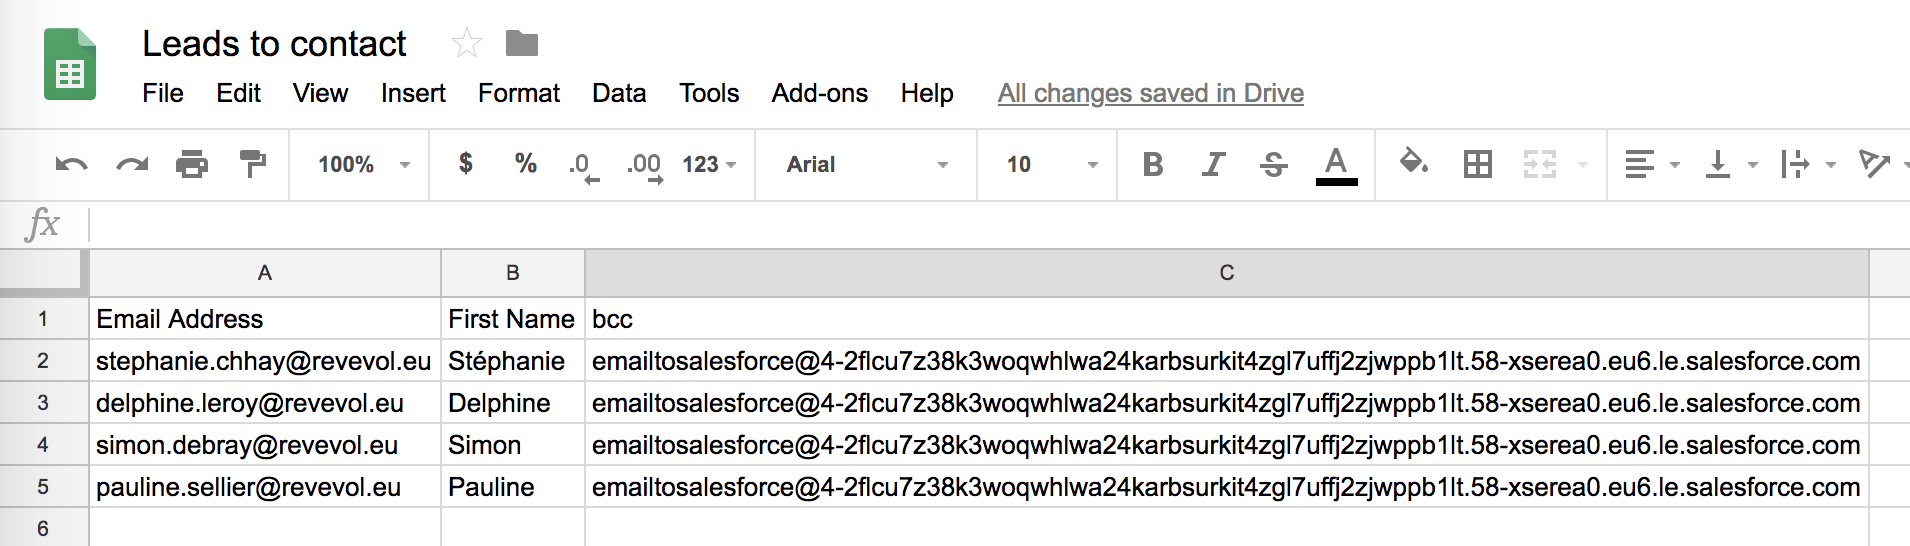Open the 100% zoom dropdown
Viewport: 1910px width, 546px height.
364,164
